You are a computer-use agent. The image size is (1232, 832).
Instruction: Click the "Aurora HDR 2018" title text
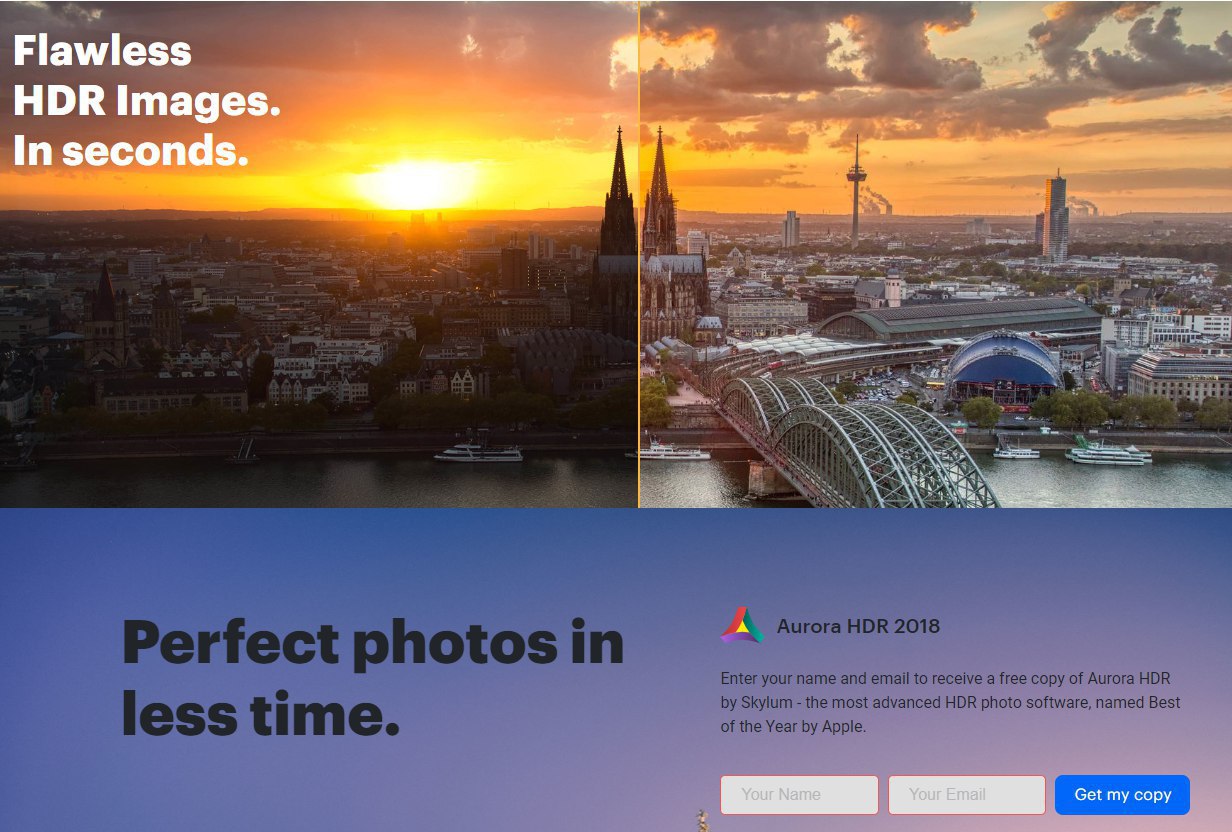pyautogui.click(x=858, y=627)
